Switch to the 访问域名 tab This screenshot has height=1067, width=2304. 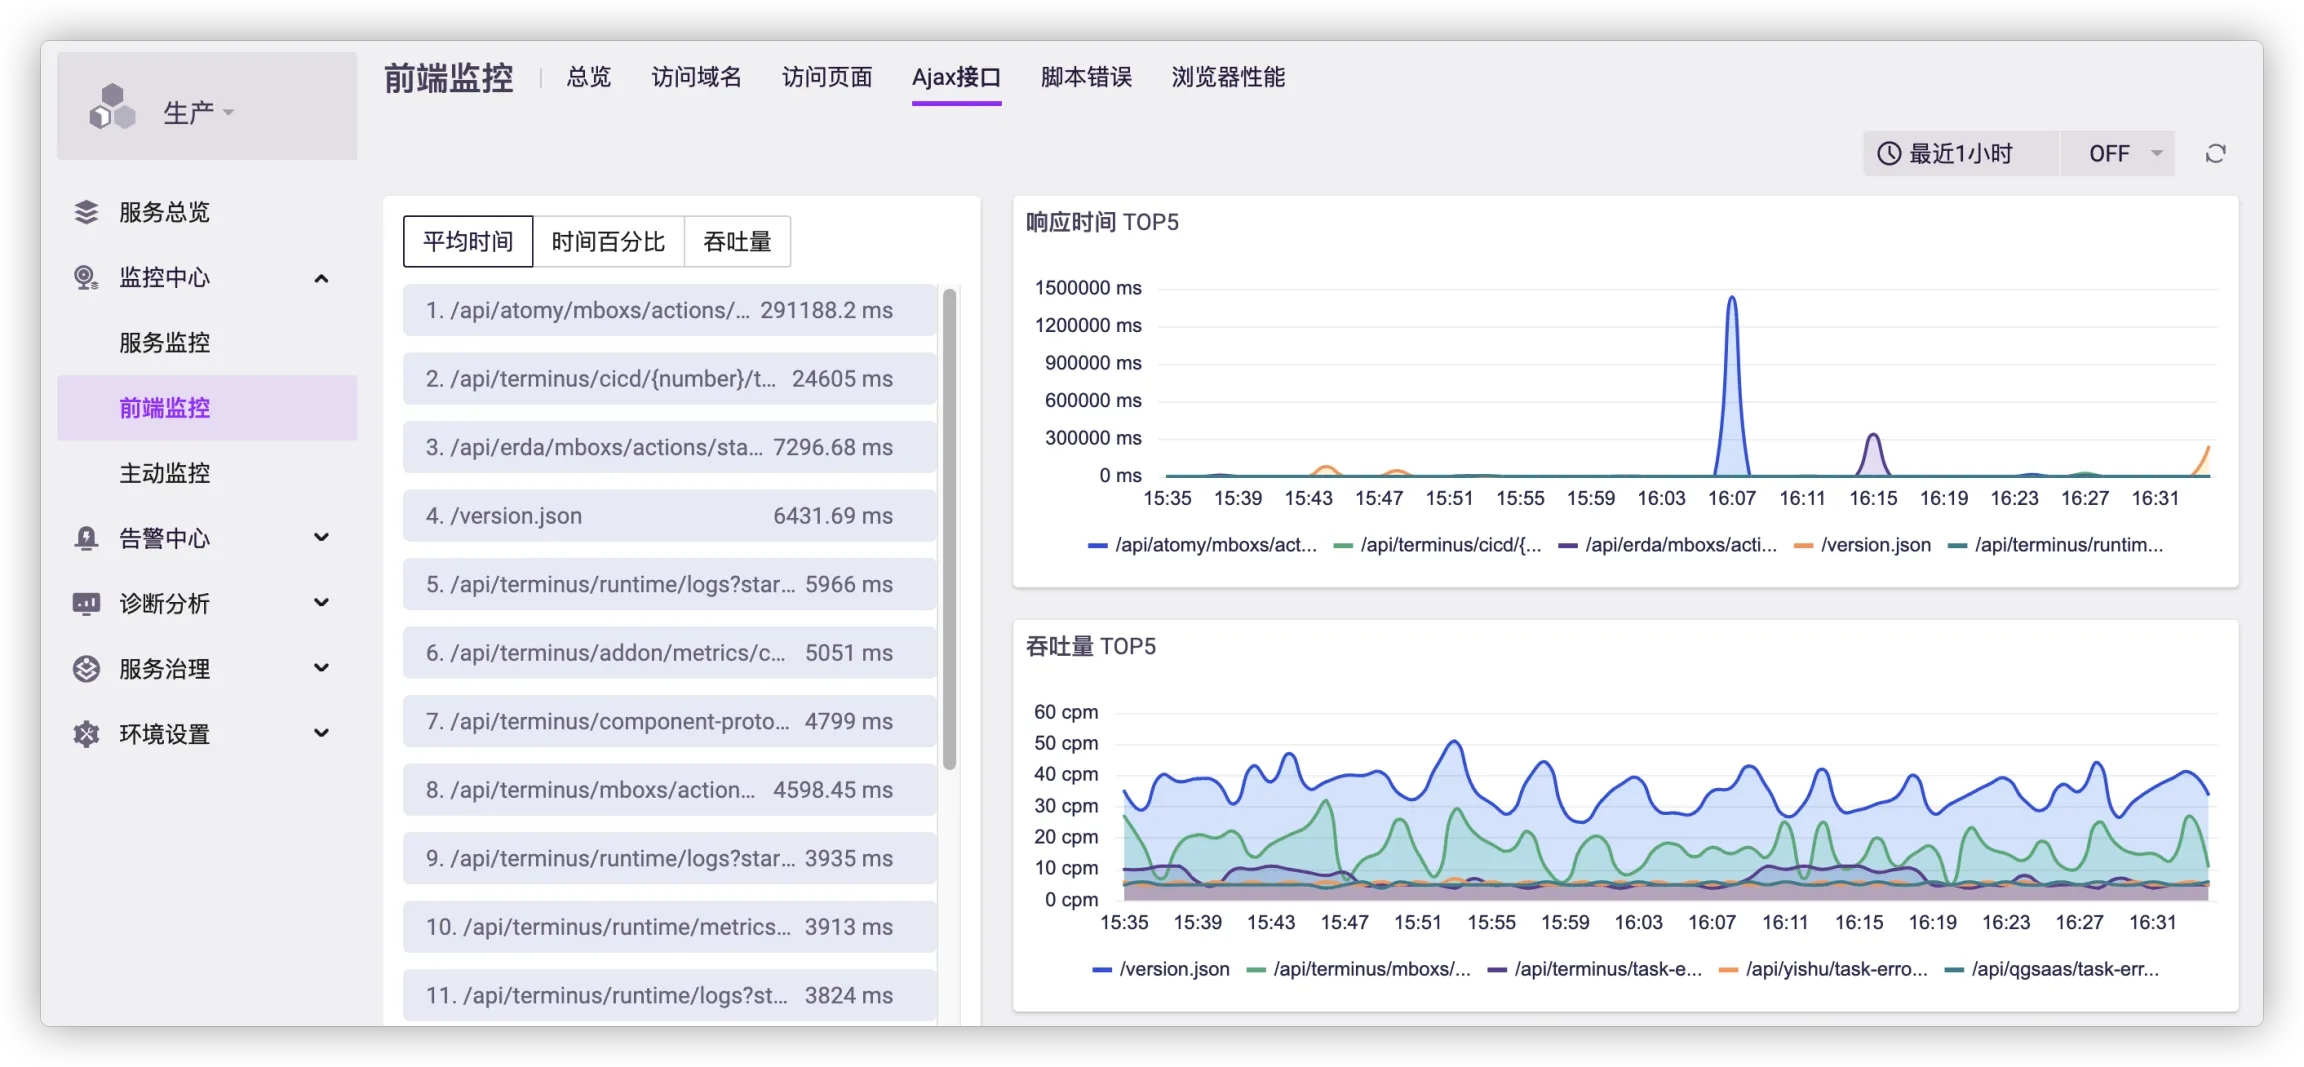tap(696, 77)
